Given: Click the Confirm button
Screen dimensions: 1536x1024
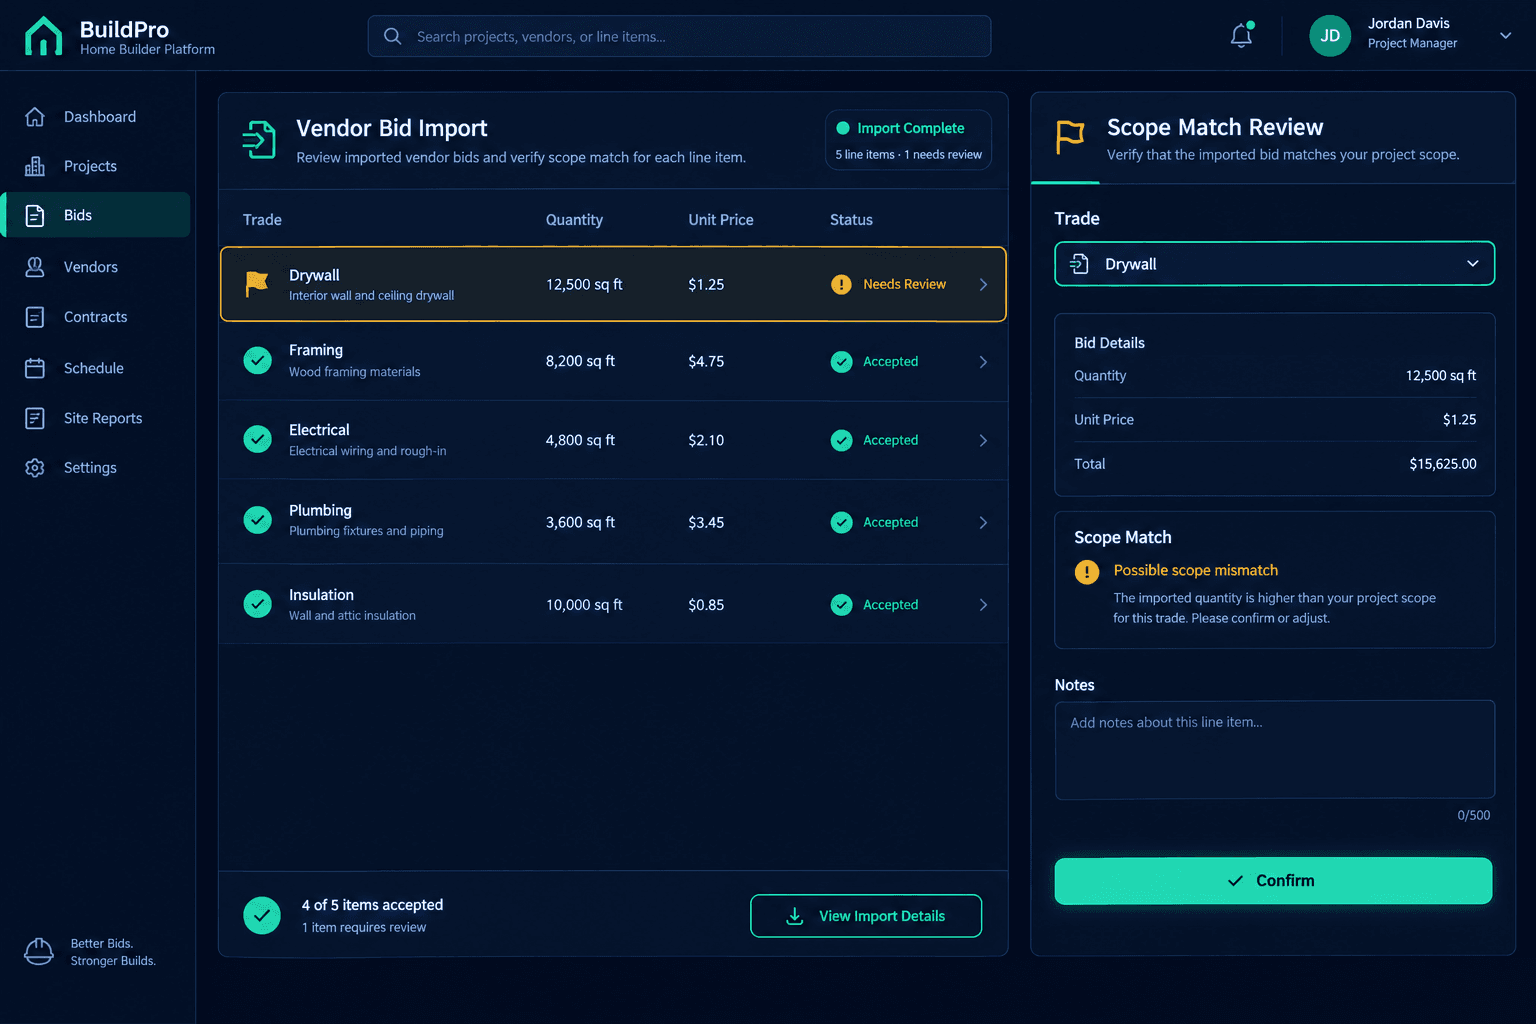Looking at the screenshot, I should pos(1273,881).
